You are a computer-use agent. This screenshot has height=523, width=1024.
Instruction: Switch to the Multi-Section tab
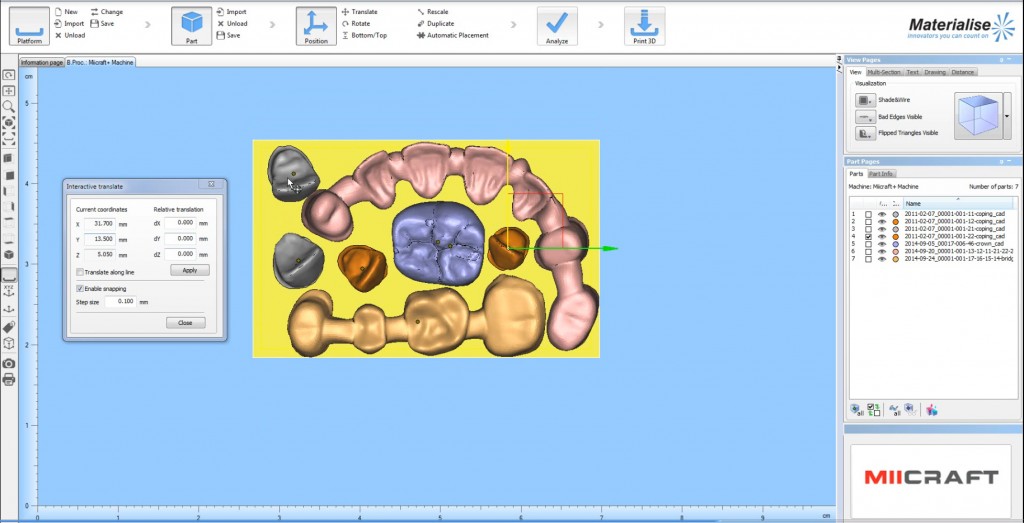pos(884,72)
